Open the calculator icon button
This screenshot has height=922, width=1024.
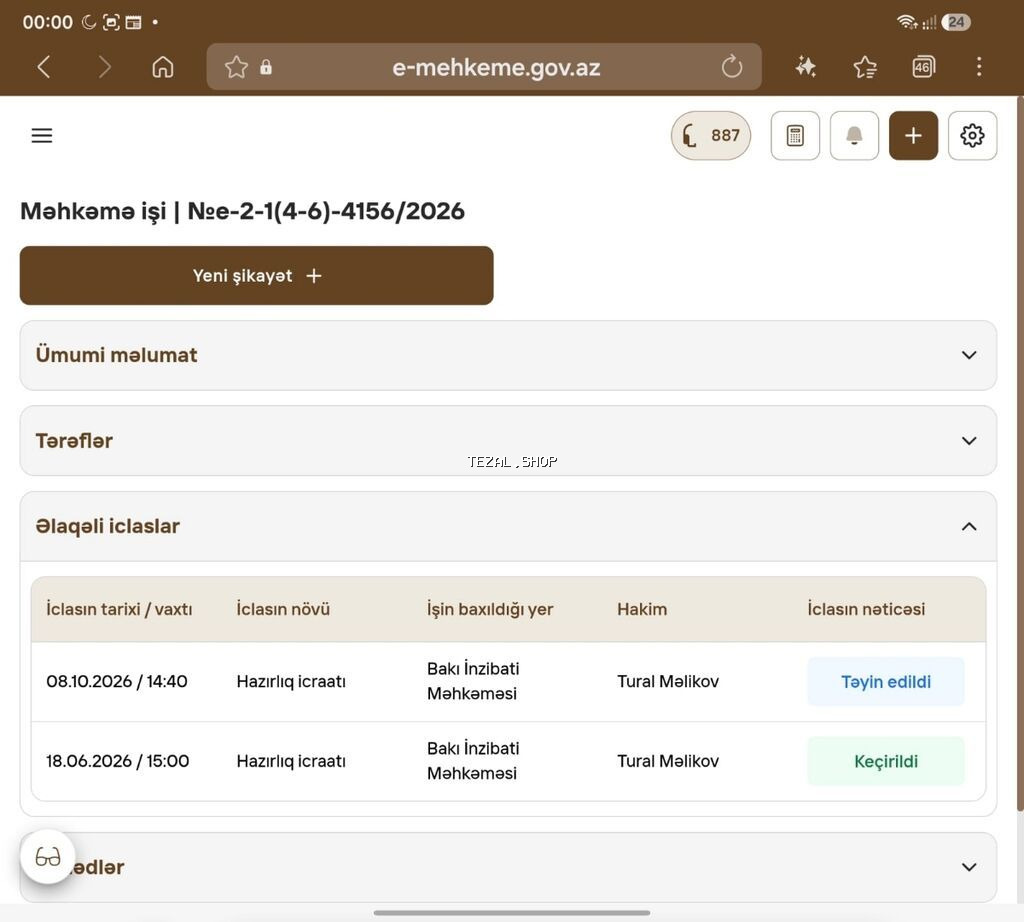[x=795, y=135]
